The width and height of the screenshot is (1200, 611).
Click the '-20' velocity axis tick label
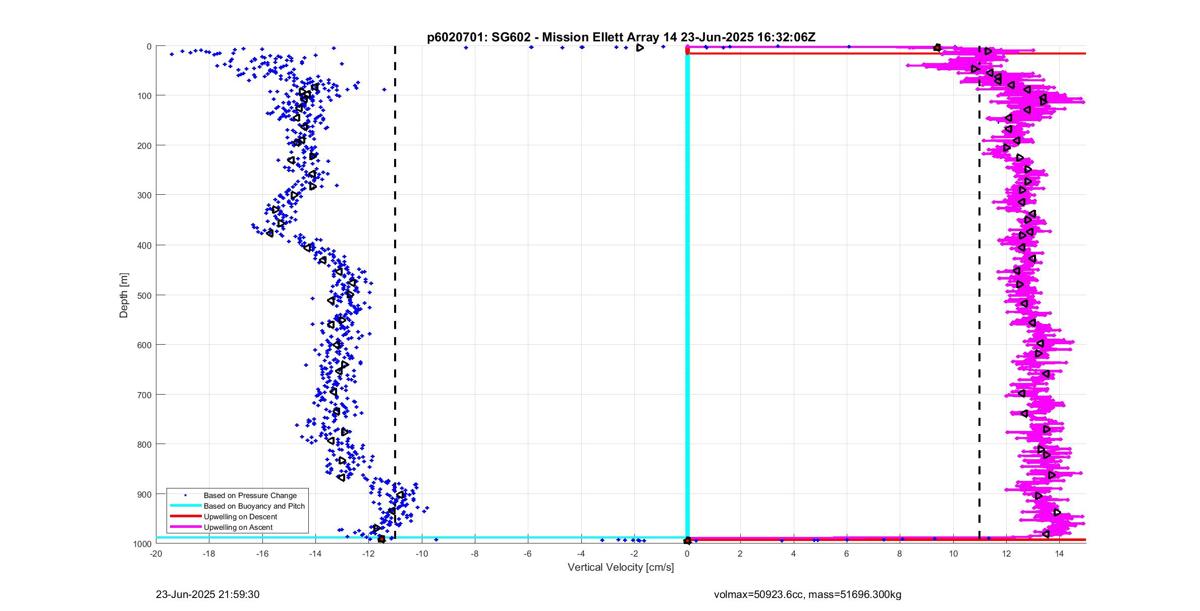[x=156, y=553]
